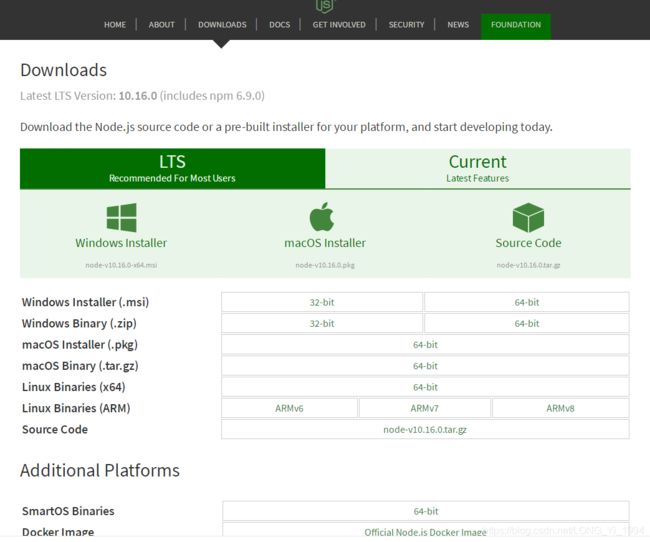The height and width of the screenshot is (542, 650).
Task: Open the NEWS nav item
Action: [x=458, y=24]
